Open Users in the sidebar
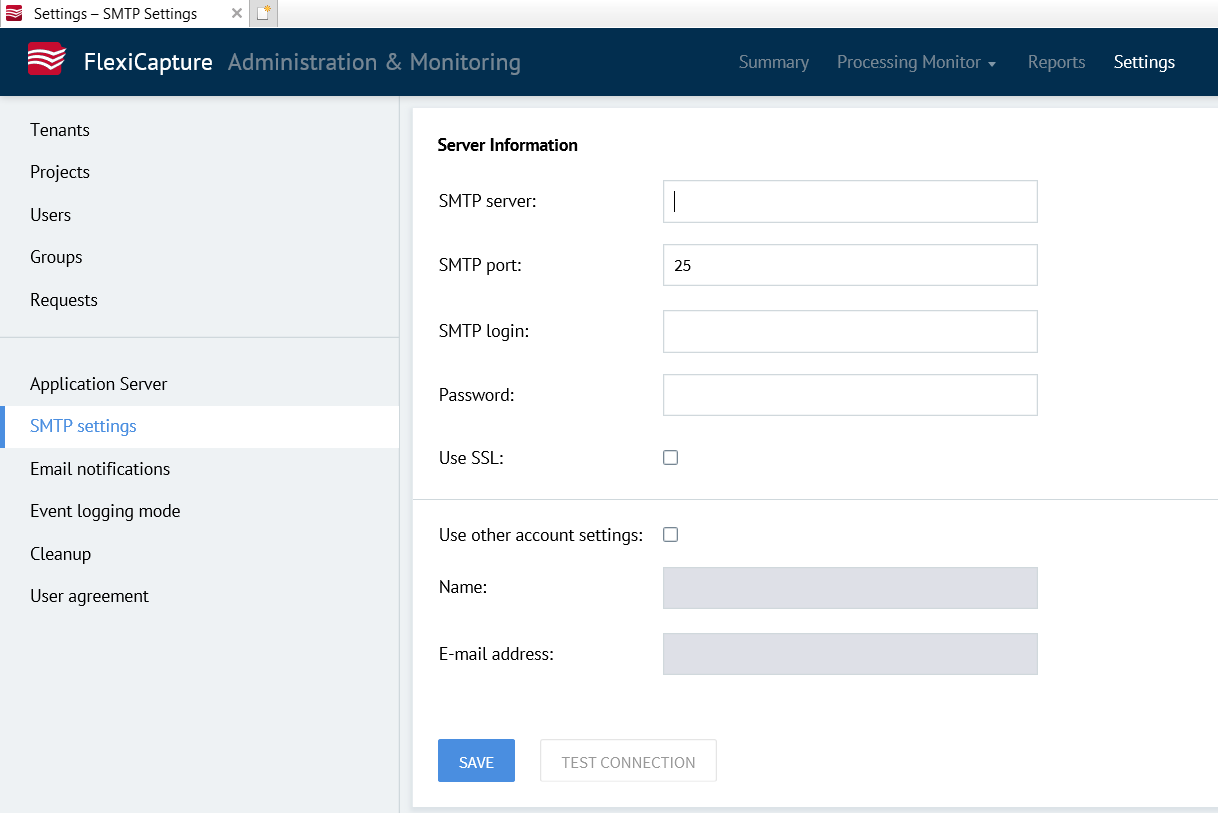The height and width of the screenshot is (813, 1218). 50,215
